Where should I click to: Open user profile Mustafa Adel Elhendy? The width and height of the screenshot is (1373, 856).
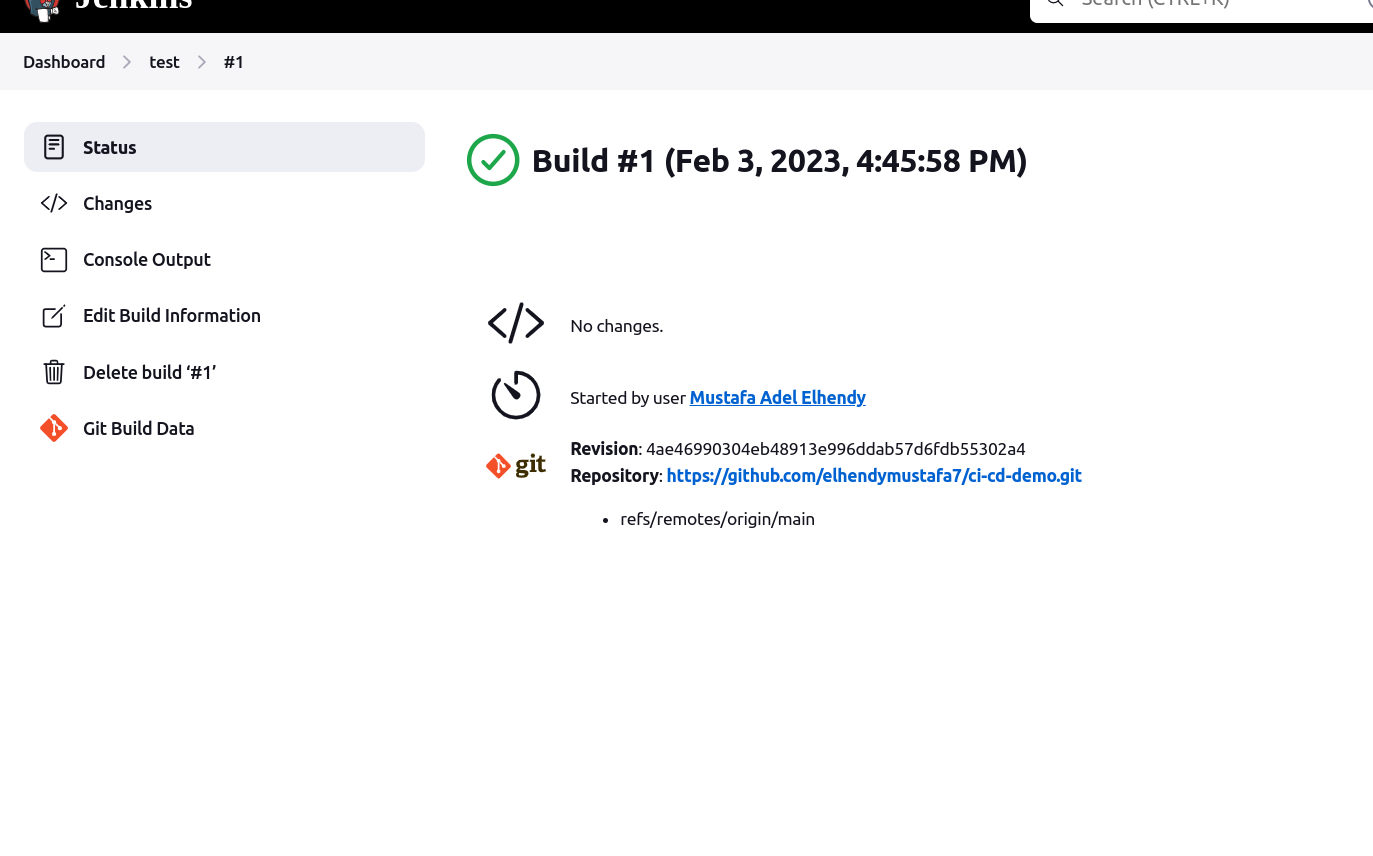(x=777, y=397)
